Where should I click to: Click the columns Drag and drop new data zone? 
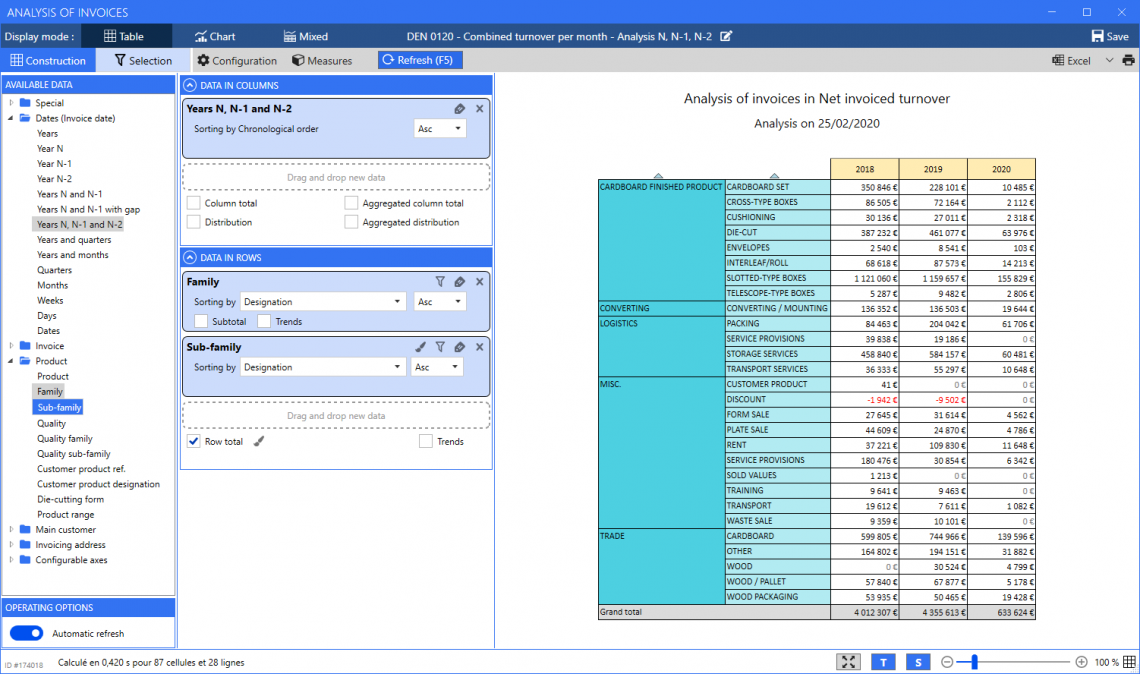pyautogui.click(x=336, y=177)
